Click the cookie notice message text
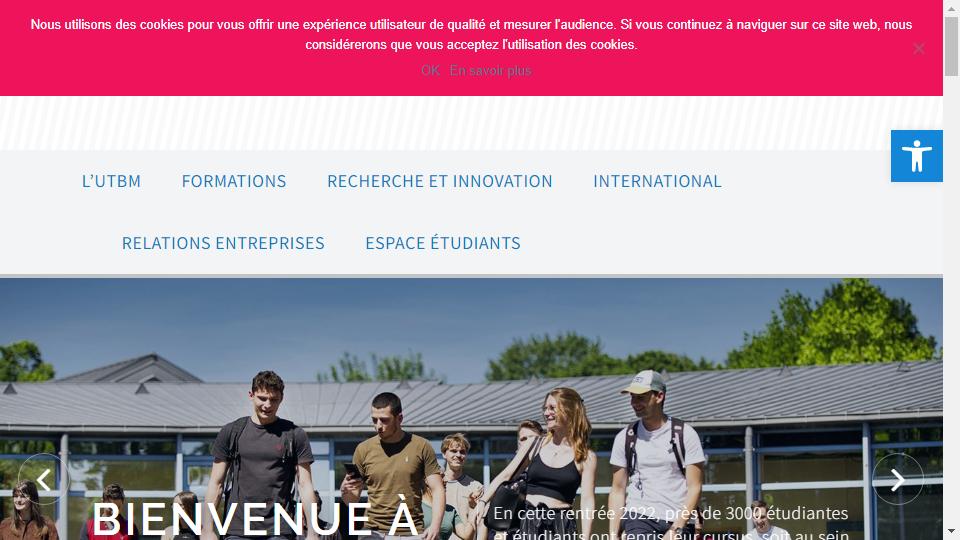This screenshot has width=960, height=540. click(x=471, y=34)
